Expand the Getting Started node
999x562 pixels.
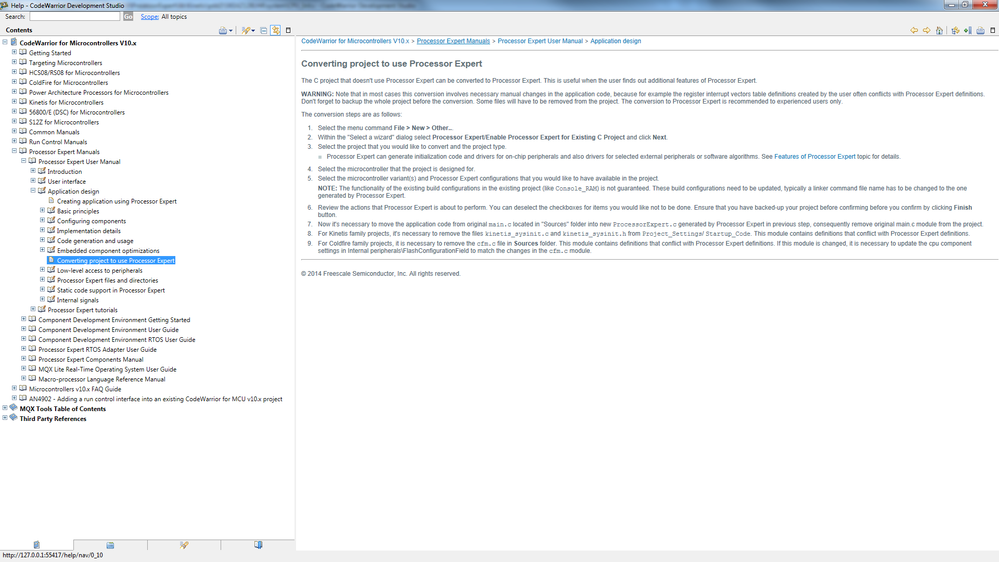pyautogui.click(x=14, y=52)
